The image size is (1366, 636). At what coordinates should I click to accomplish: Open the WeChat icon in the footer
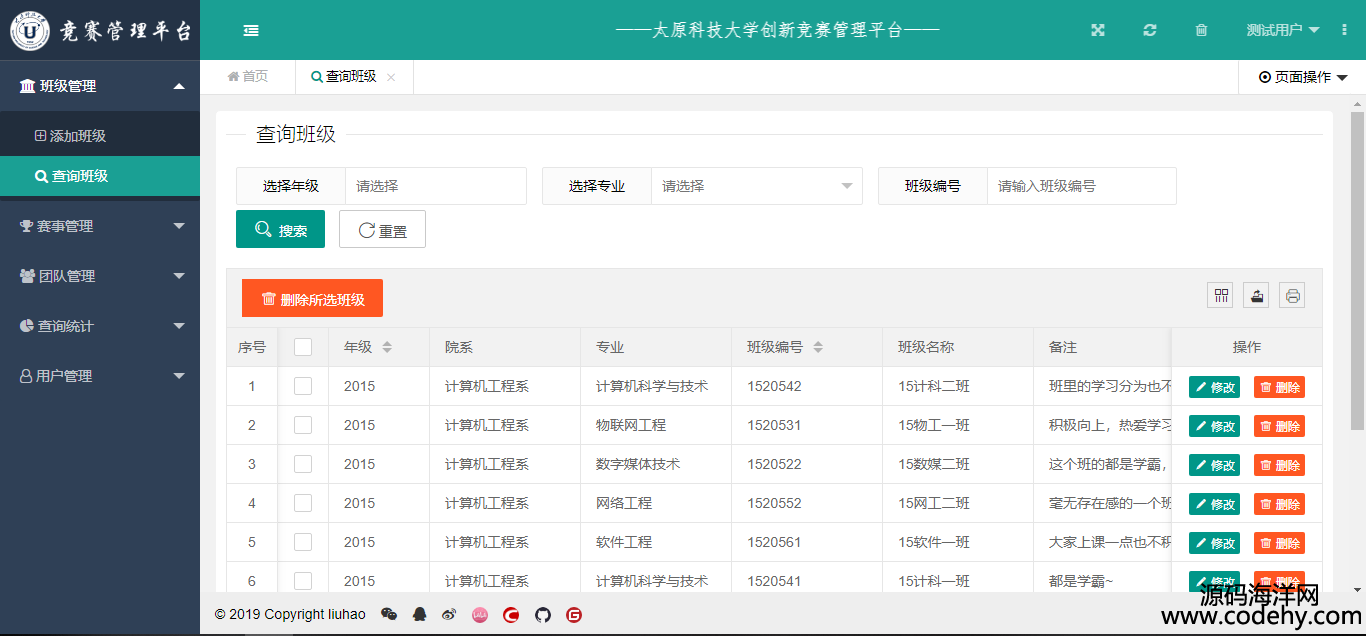(x=389, y=615)
